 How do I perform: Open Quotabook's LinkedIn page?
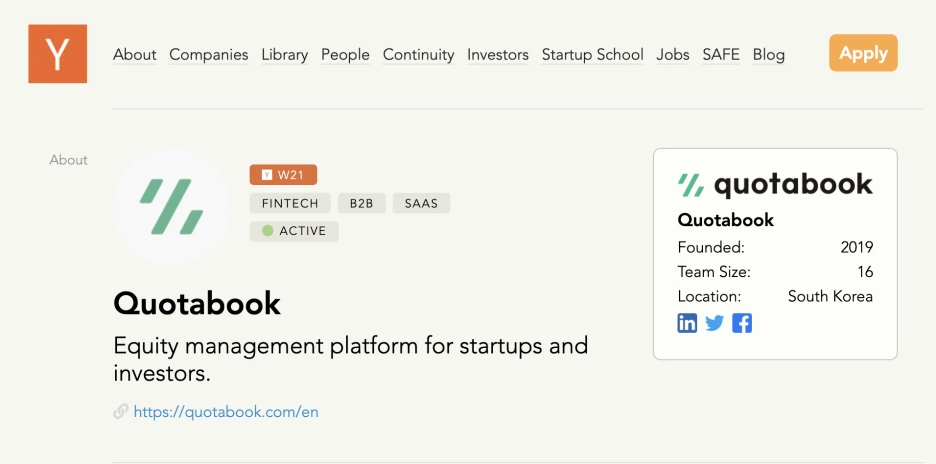pyautogui.click(x=687, y=323)
